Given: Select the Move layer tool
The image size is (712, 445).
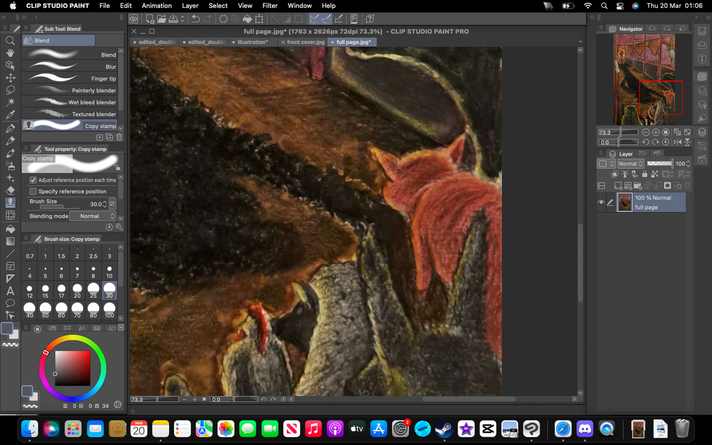Looking at the screenshot, I should click(x=10, y=78).
